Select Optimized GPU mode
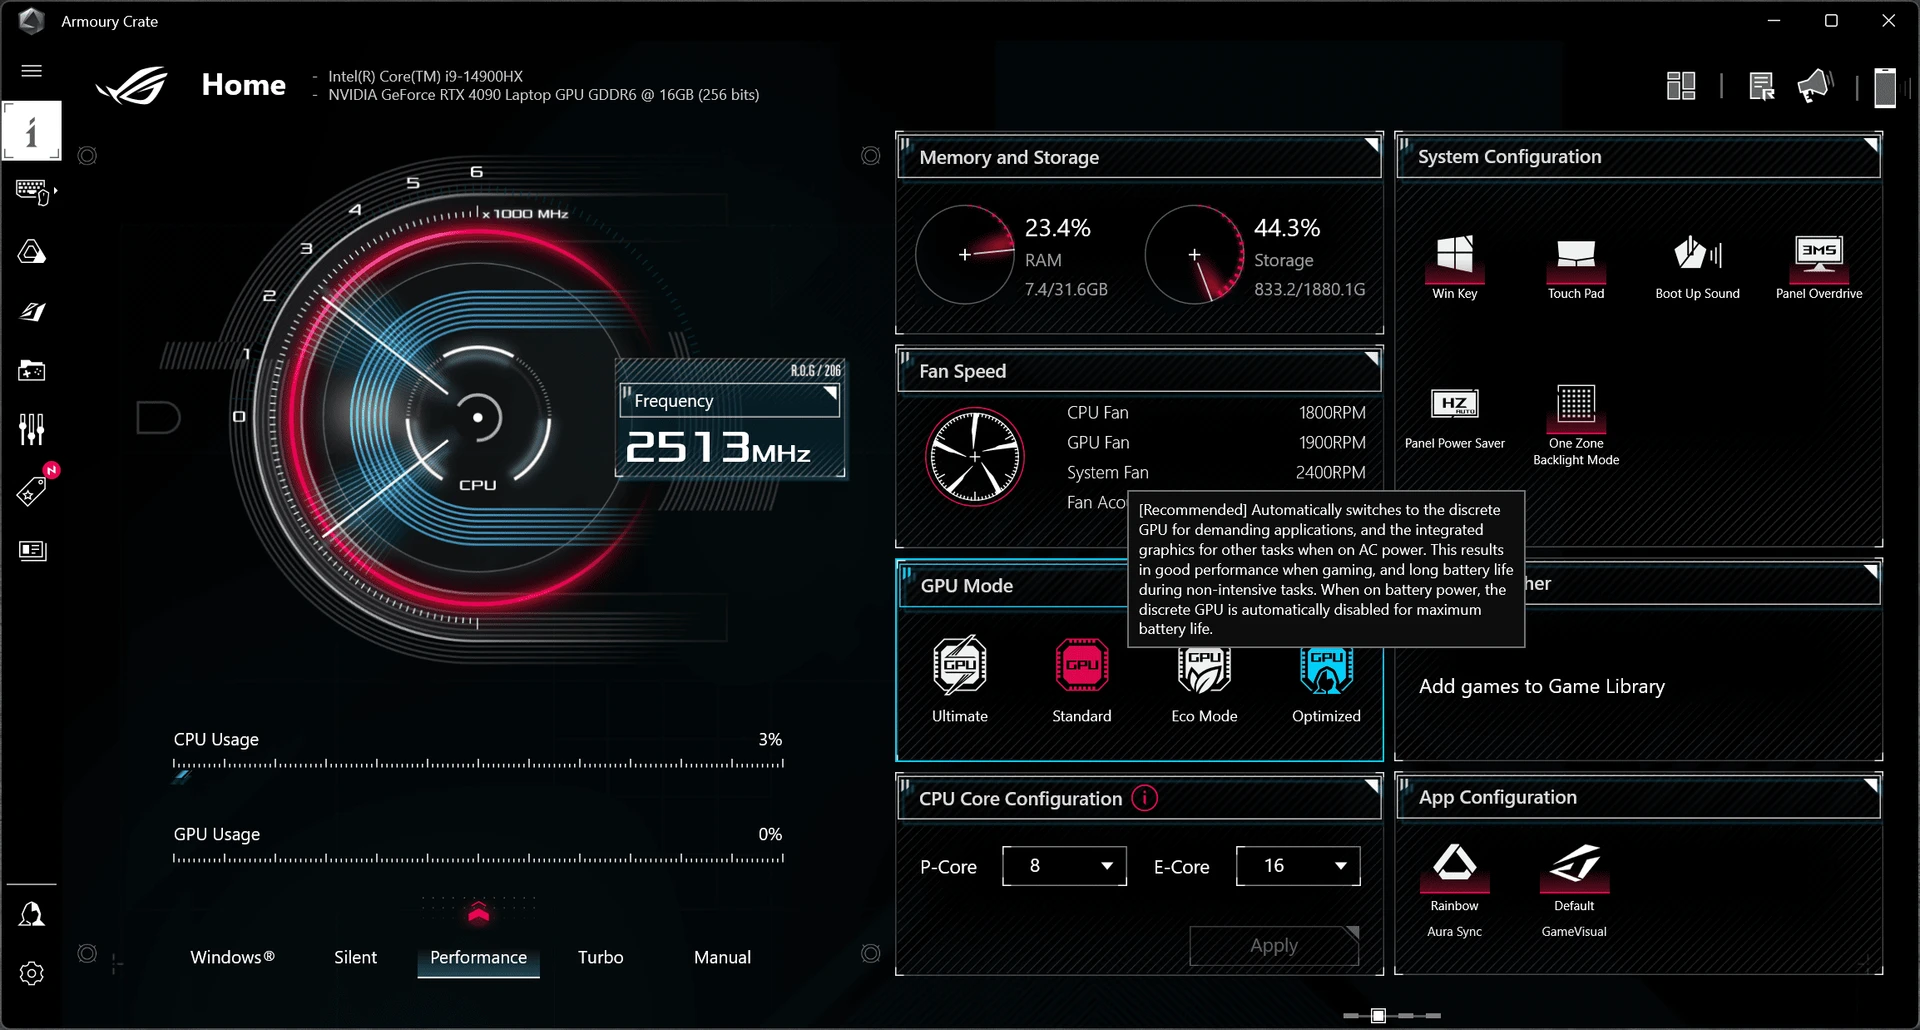Viewport: 1920px width, 1030px height. tap(1326, 685)
